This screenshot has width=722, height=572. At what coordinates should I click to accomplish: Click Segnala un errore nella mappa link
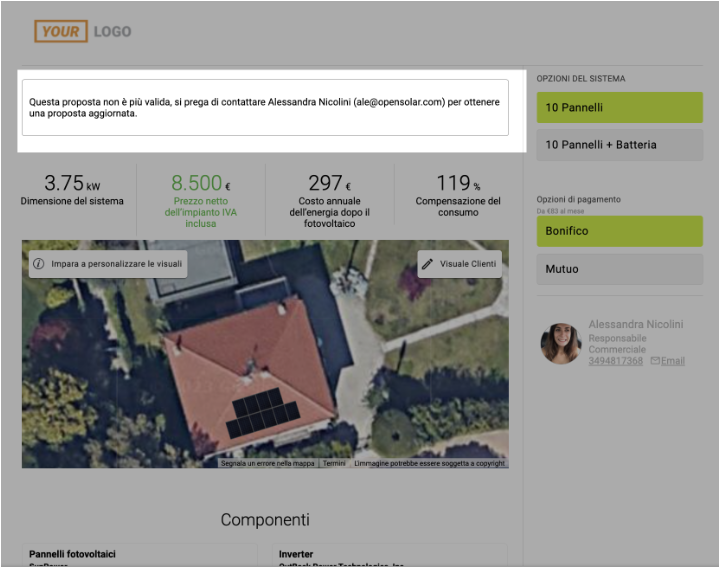(268, 464)
